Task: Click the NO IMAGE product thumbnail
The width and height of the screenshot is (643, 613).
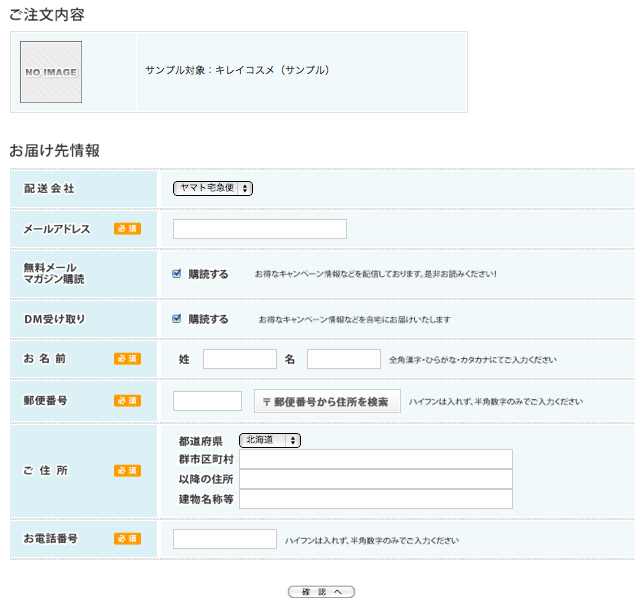Action: tap(51, 72)
